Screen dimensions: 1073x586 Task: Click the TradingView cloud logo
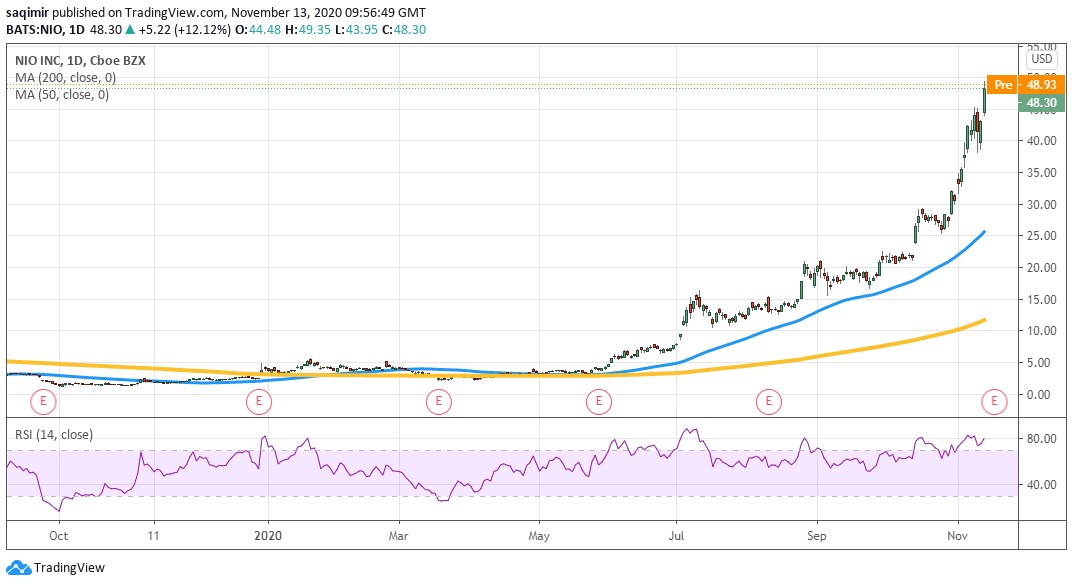pos(20,567)
